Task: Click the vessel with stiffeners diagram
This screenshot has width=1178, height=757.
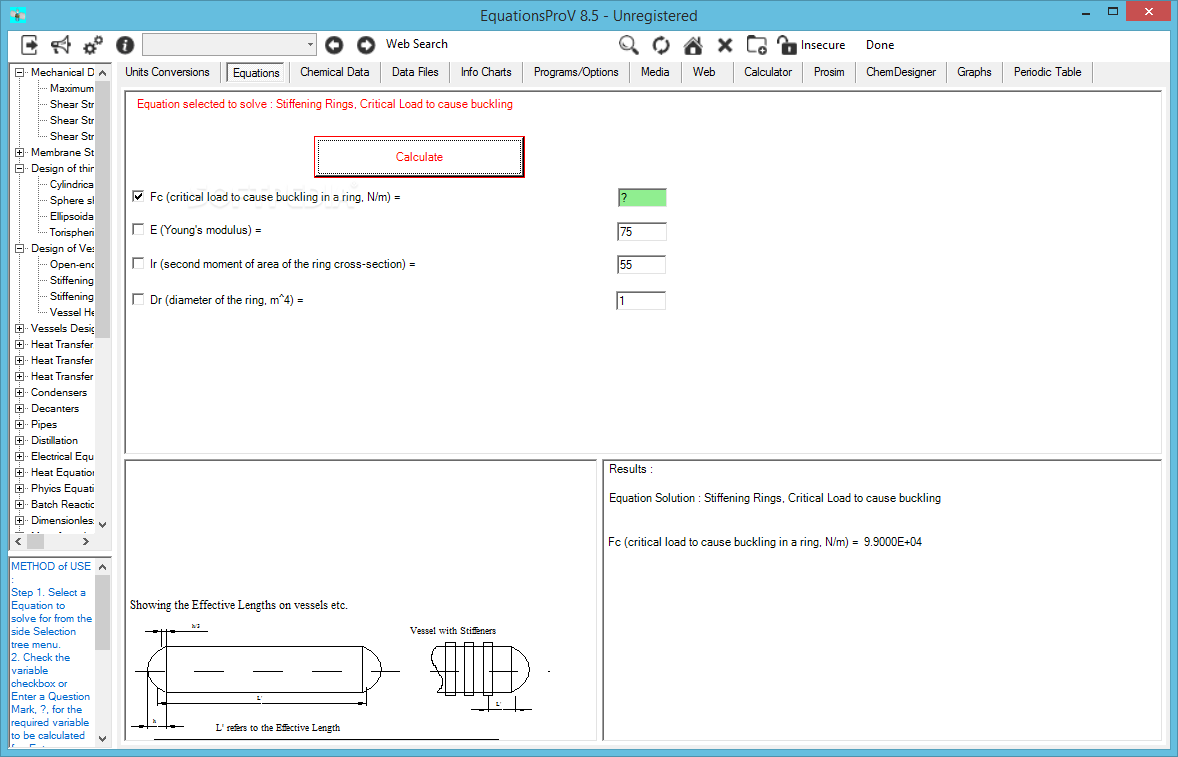Action: (480, 668)
